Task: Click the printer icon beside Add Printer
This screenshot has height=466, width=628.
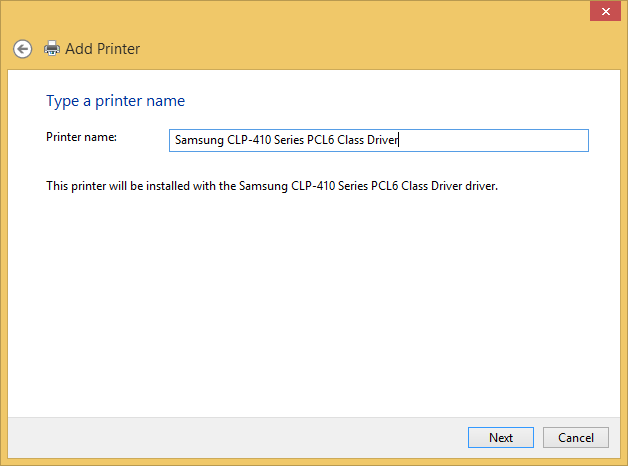Action: tap(52, 48)
